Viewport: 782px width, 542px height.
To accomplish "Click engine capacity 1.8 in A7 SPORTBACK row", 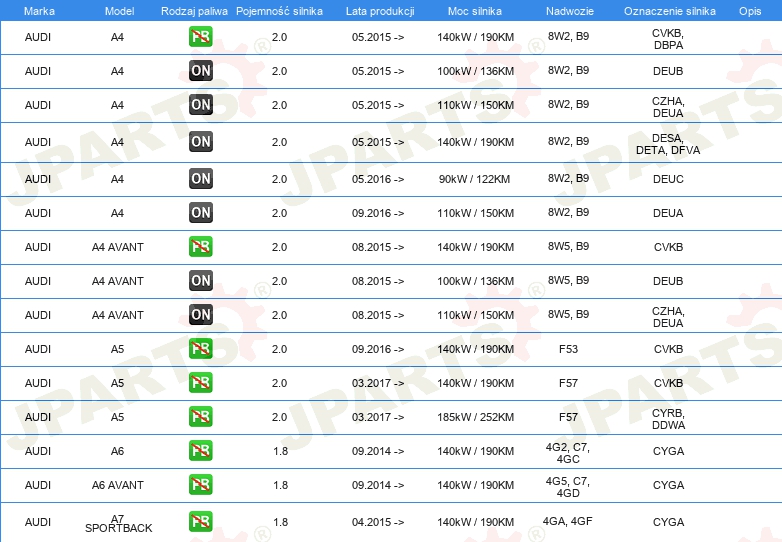I will (280, 522).
